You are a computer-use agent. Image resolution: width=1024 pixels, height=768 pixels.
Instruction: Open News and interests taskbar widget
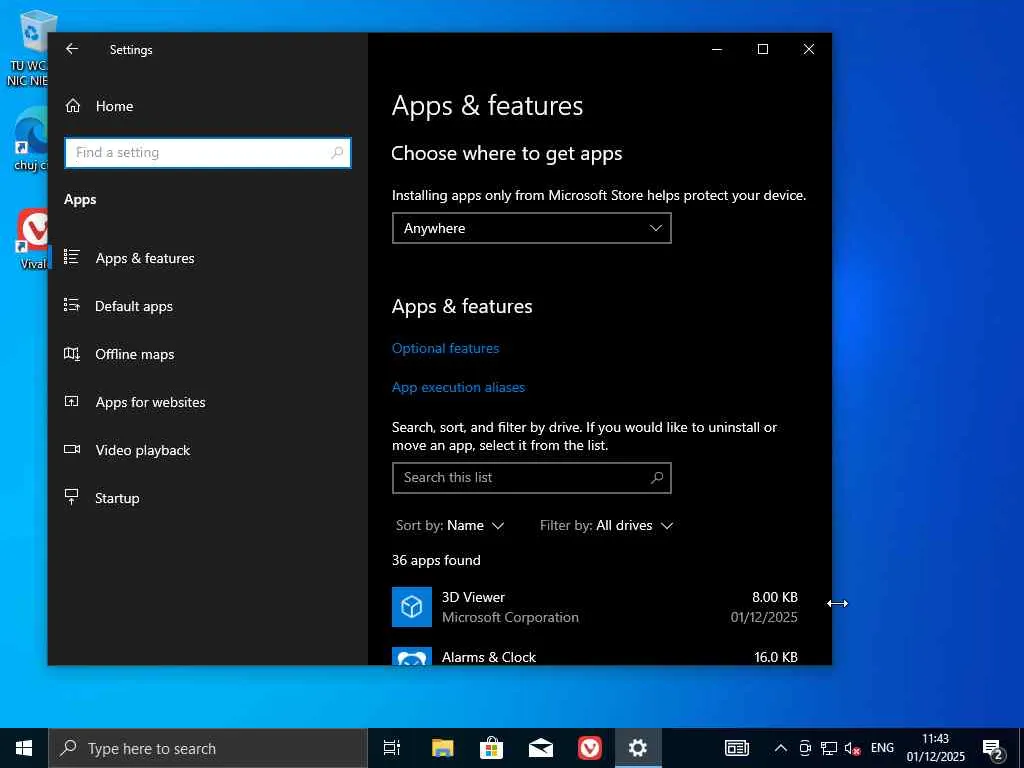(x=737, y=748)
